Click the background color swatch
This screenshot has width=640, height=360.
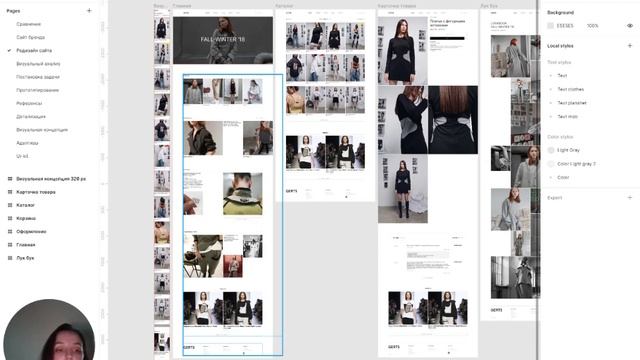[551, 26]
